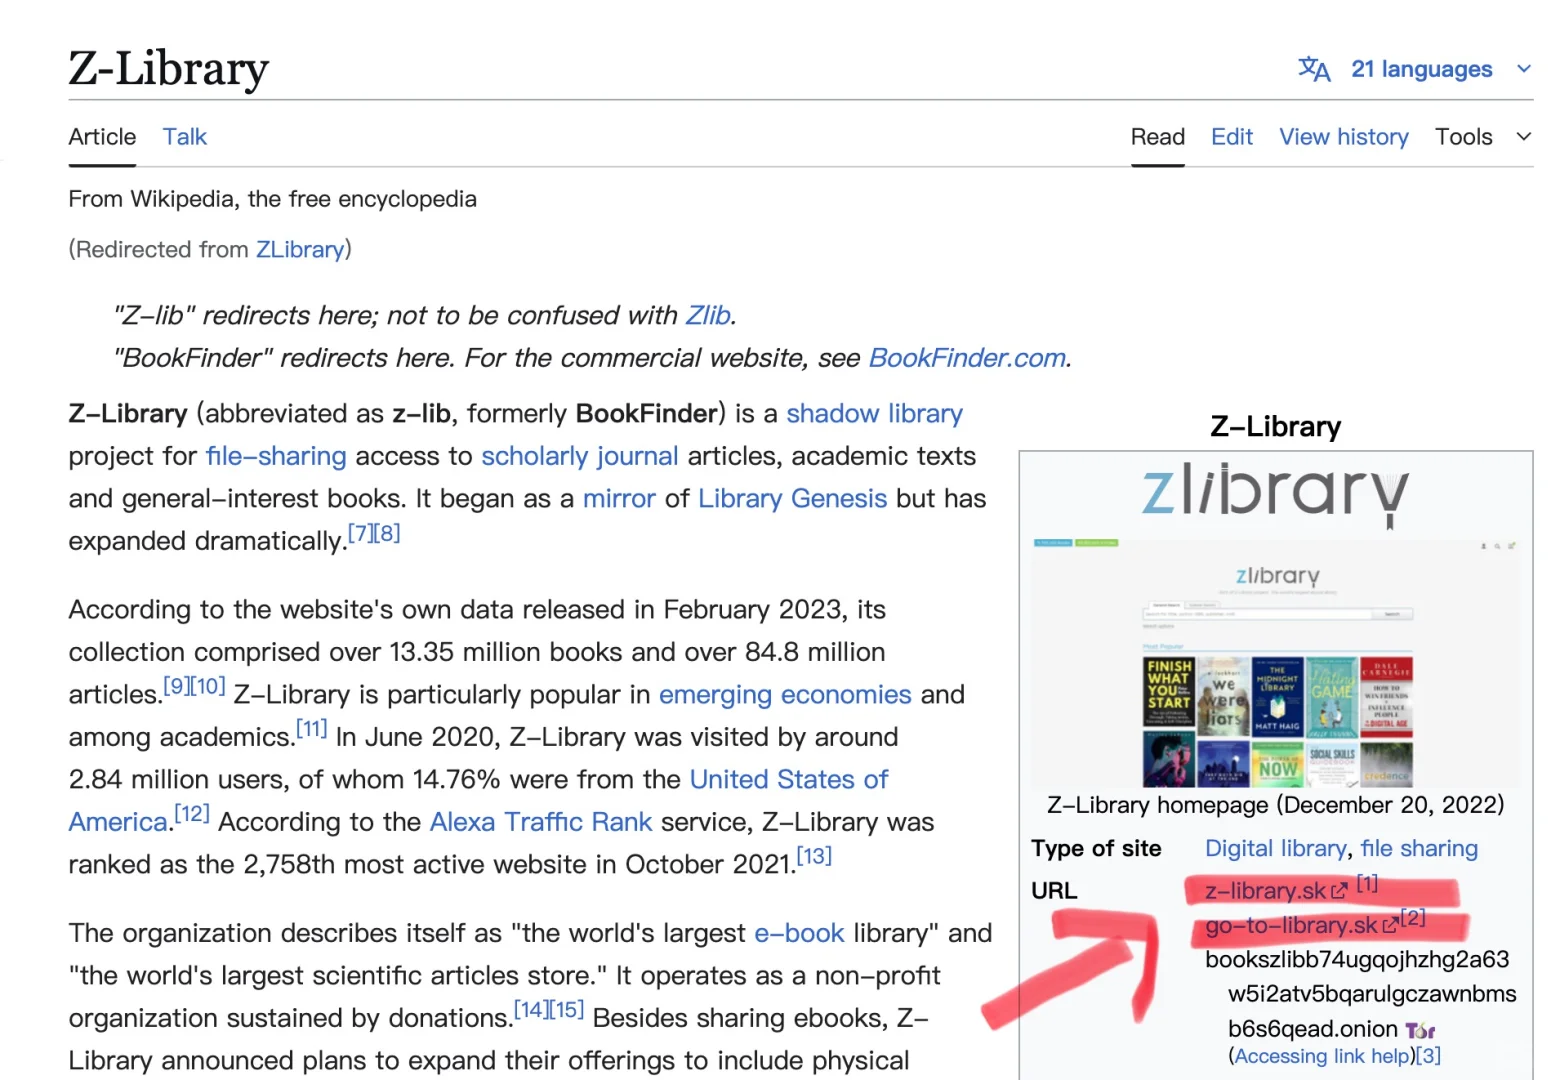Open the Library Genesis link

pos(792,498)
